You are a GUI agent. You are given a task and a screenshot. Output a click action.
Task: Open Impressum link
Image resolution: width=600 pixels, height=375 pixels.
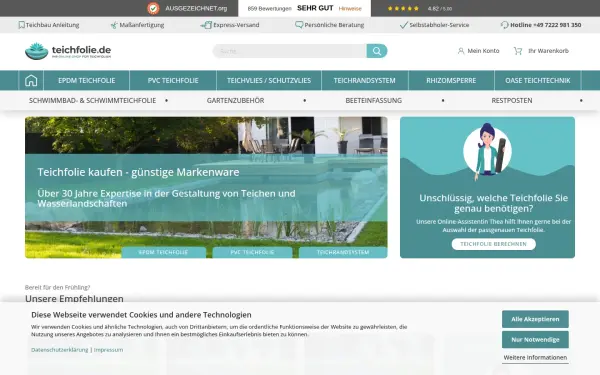click(x=108, y=350)
